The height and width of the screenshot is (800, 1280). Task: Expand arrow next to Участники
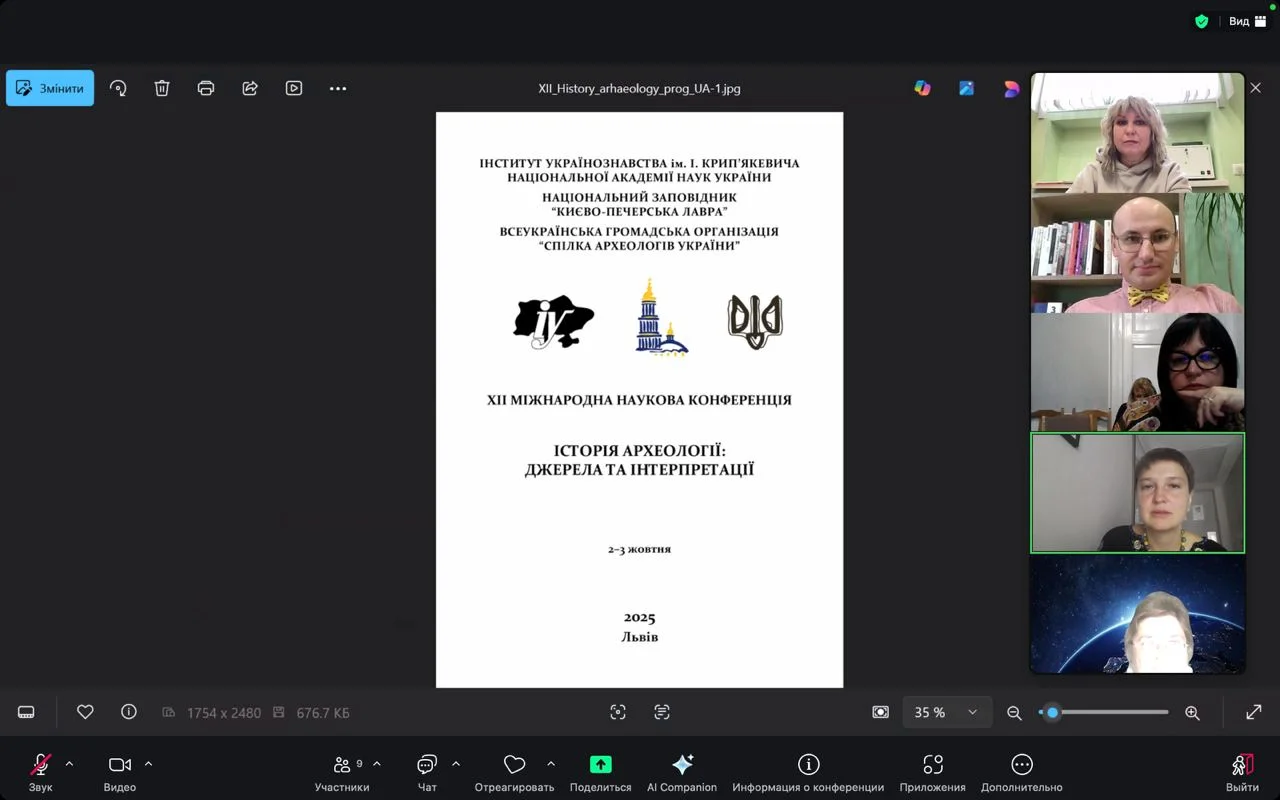(377, 764)
